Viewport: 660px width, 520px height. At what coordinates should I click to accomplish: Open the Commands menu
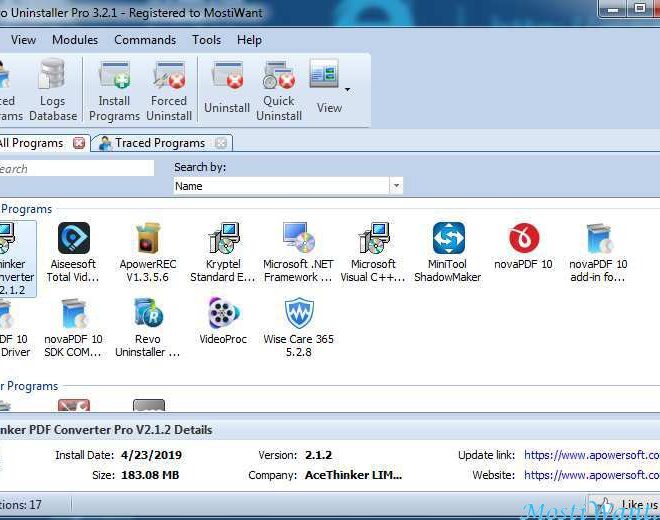point(145,40)
